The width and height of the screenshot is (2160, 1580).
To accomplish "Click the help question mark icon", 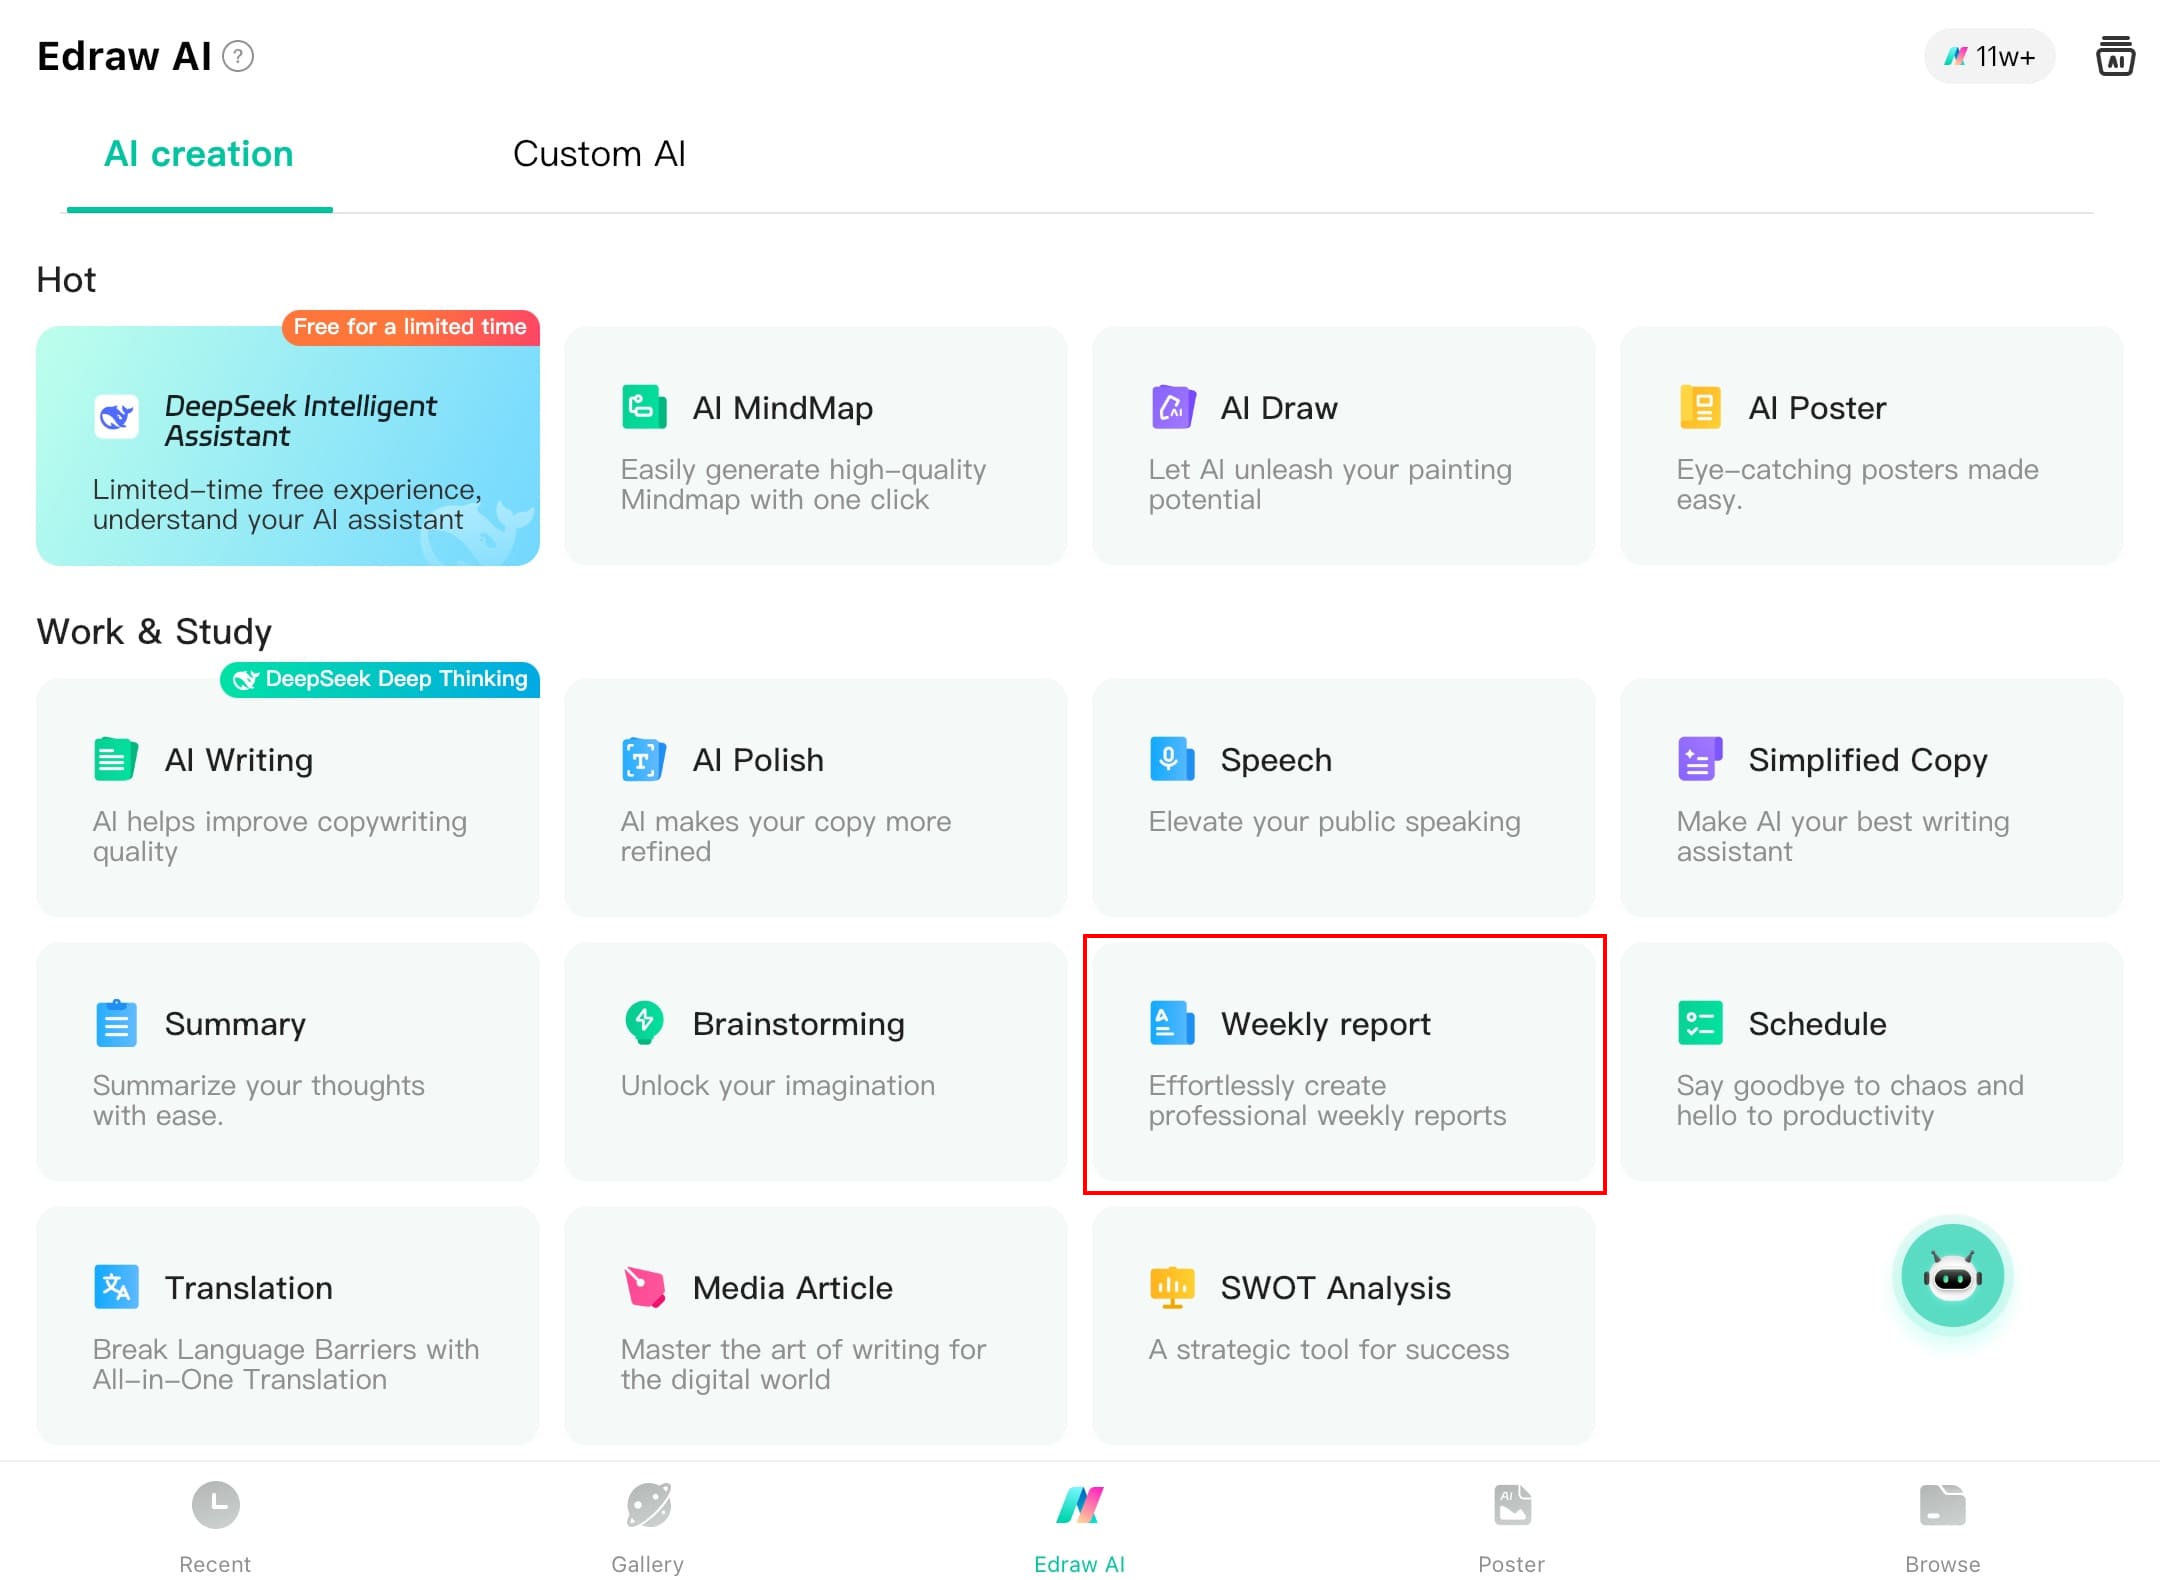I will (238, 56).
